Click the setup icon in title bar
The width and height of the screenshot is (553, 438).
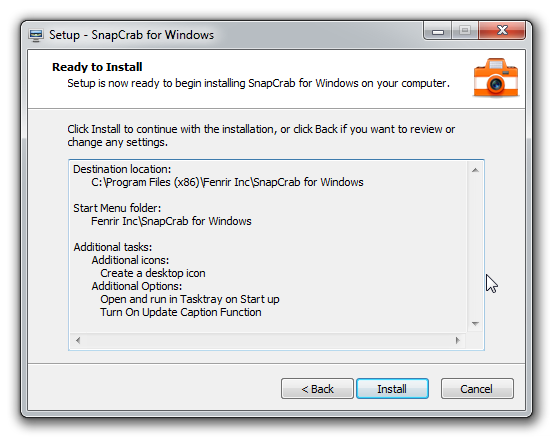pyautogui.click(x=36, y=35)
